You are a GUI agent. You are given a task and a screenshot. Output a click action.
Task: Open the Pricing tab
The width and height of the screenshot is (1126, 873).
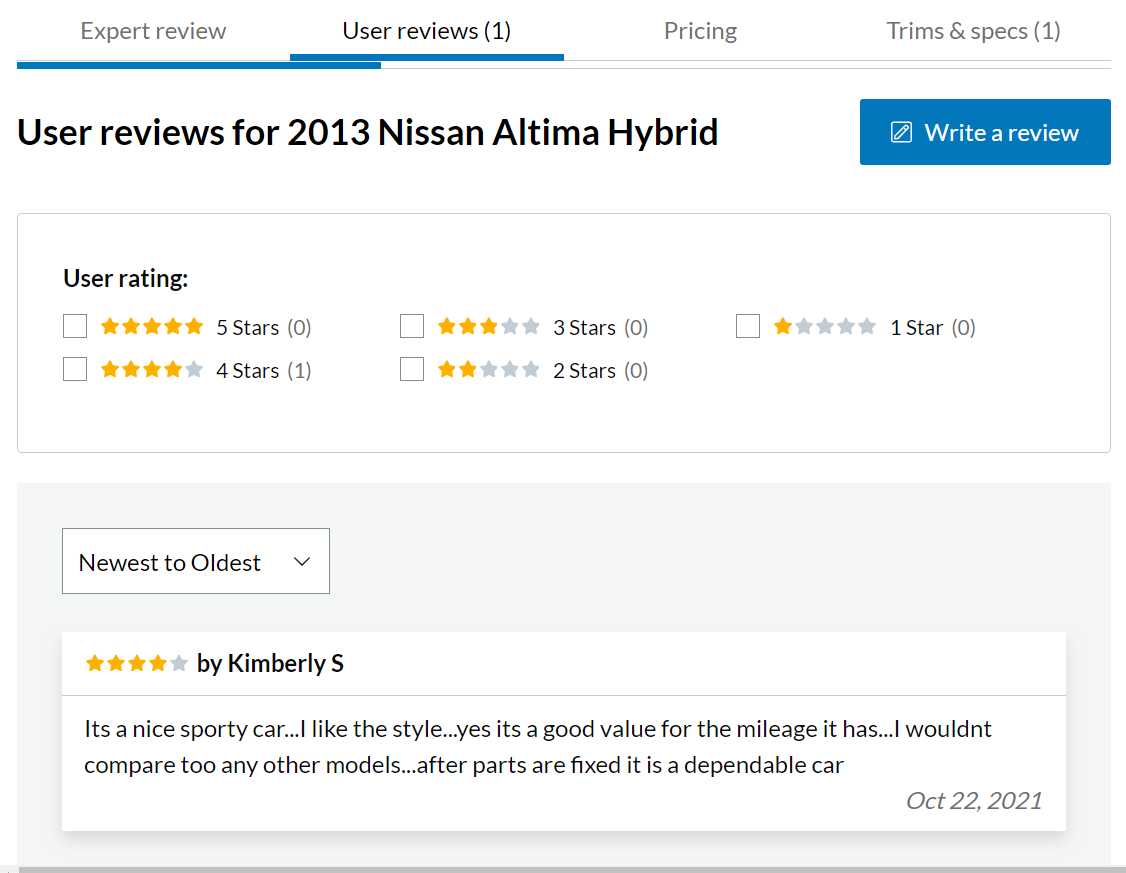point(700,31)
